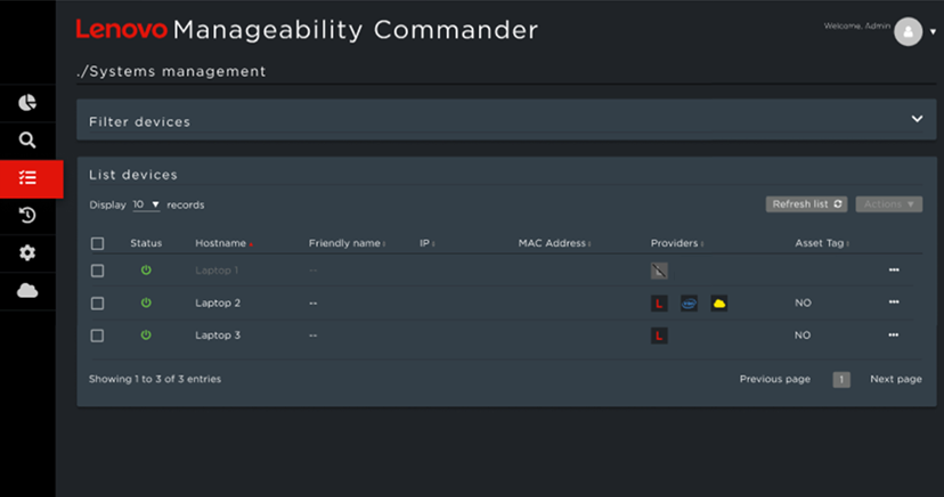Click the yellow cloud provider icon for Laptop 2
This screenshot has height=497, width=944.
pos(719,303)
